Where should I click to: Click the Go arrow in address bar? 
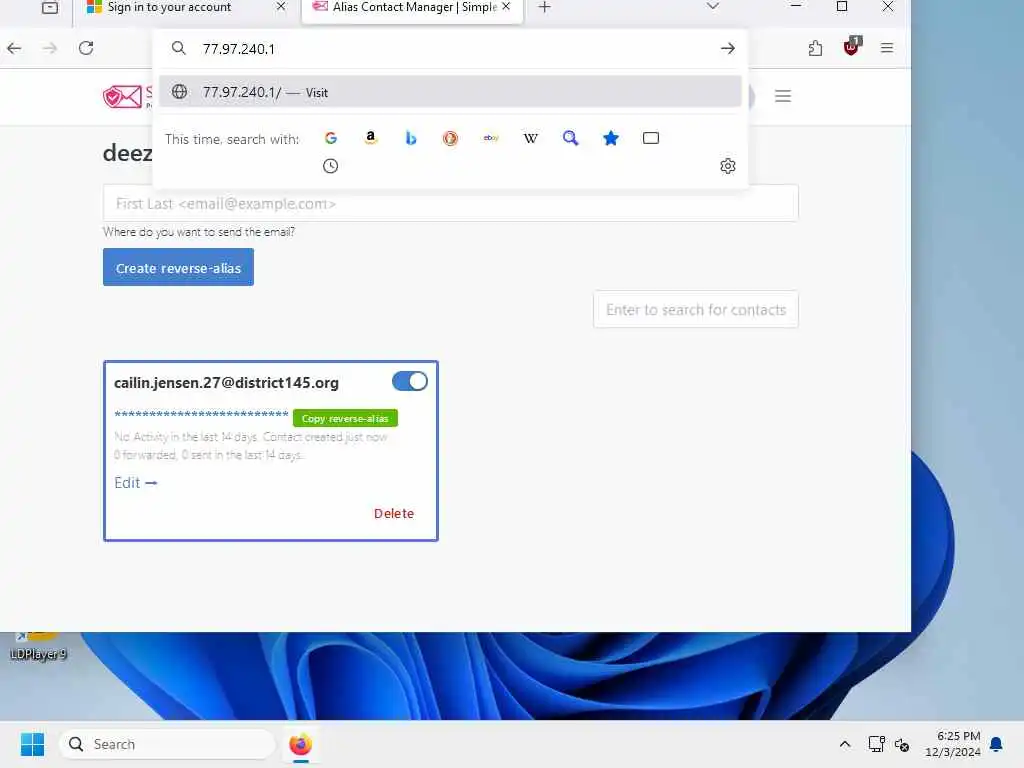(728, 48)
